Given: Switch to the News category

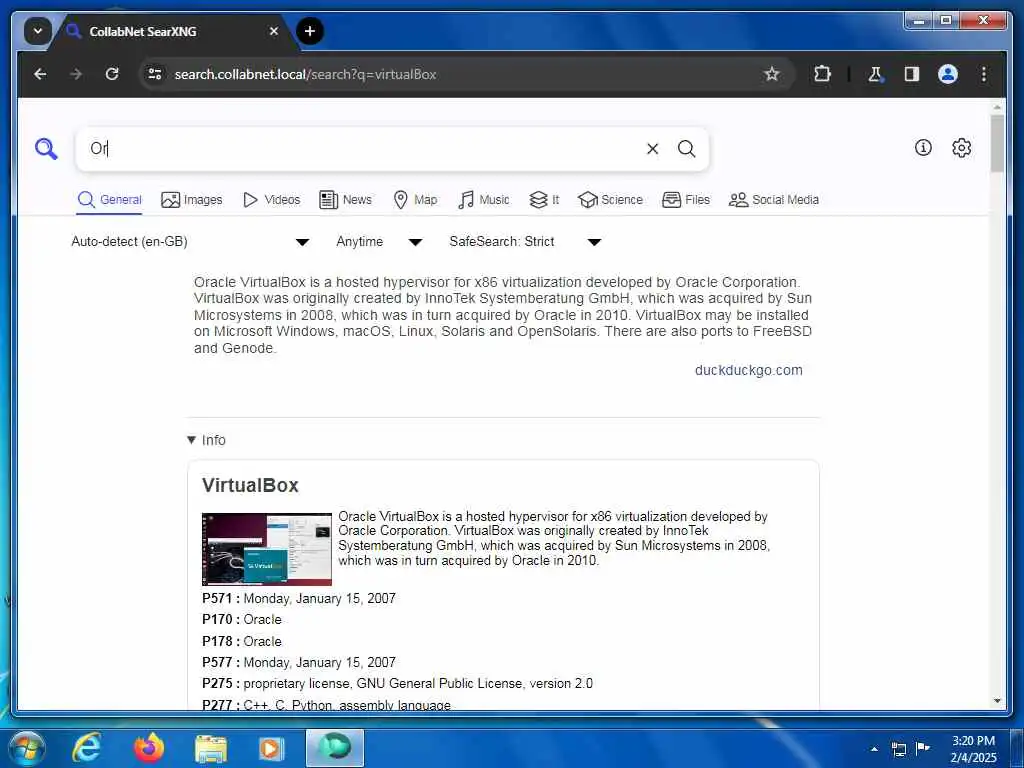Looking at the screenshot, I should [x=345, y=200].
